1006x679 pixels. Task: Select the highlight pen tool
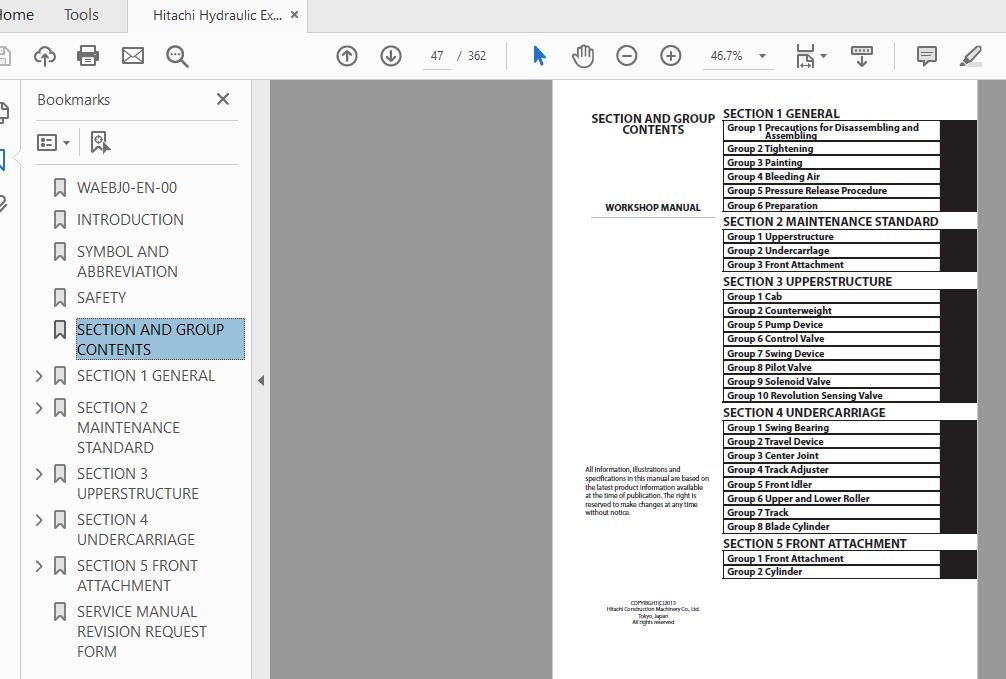coord(971,56)
